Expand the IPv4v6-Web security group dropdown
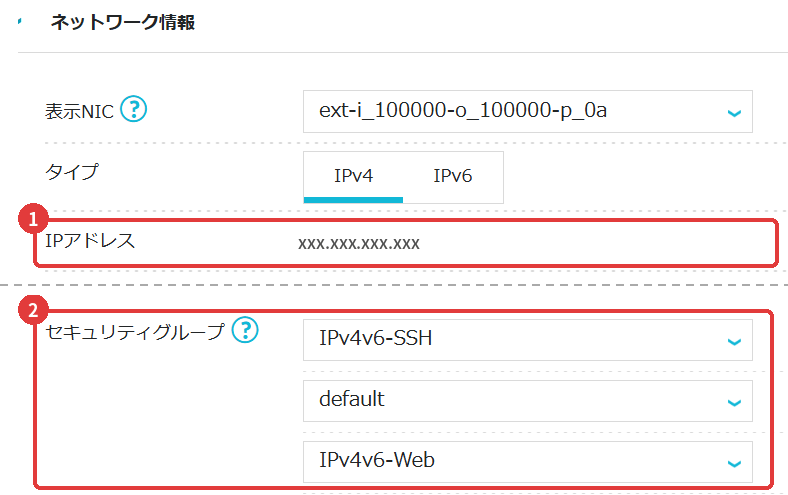Screen dimensions: 788x495 point(528,462)
